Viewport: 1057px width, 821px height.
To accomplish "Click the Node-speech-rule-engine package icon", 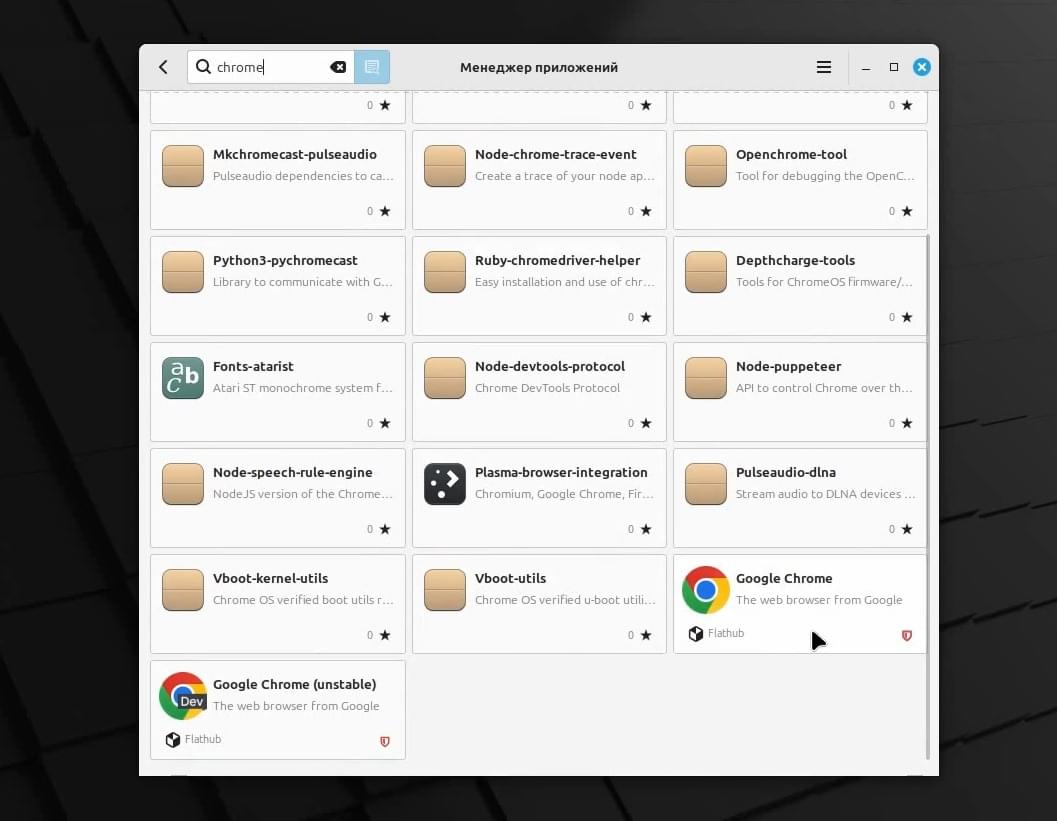I will click(183, 484).
